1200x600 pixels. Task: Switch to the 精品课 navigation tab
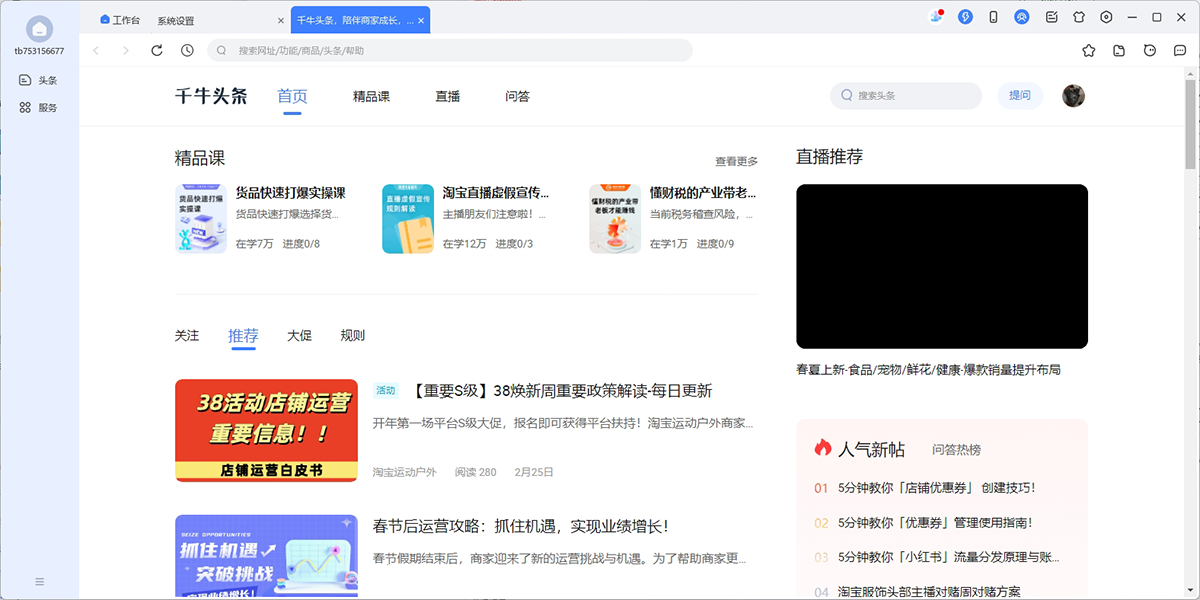click(371, 96)
